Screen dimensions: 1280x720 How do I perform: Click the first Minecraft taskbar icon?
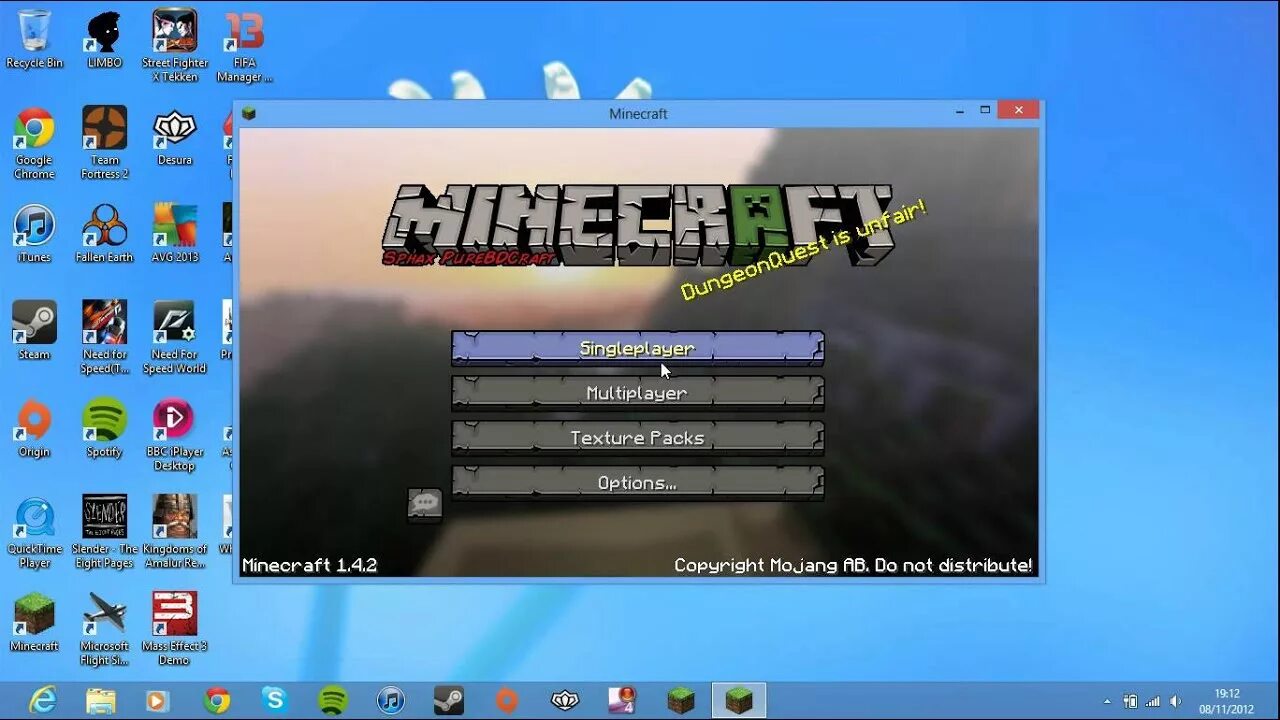[x=681, y=700]
